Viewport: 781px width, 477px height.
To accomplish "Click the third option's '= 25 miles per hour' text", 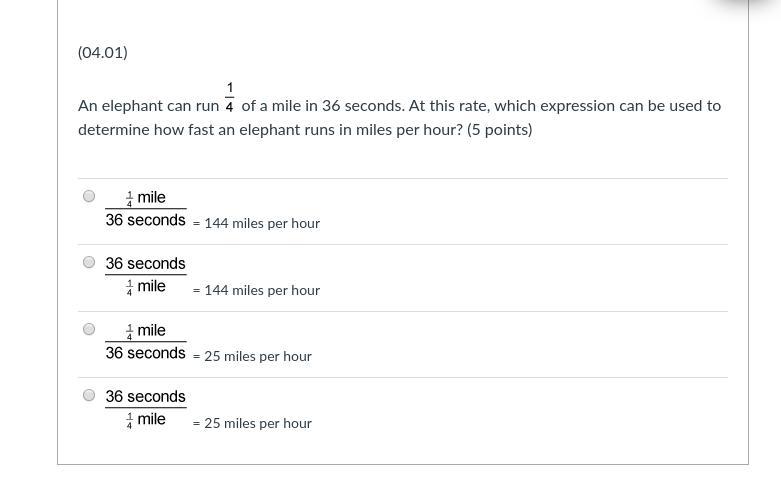I will [x=252, y=356].
